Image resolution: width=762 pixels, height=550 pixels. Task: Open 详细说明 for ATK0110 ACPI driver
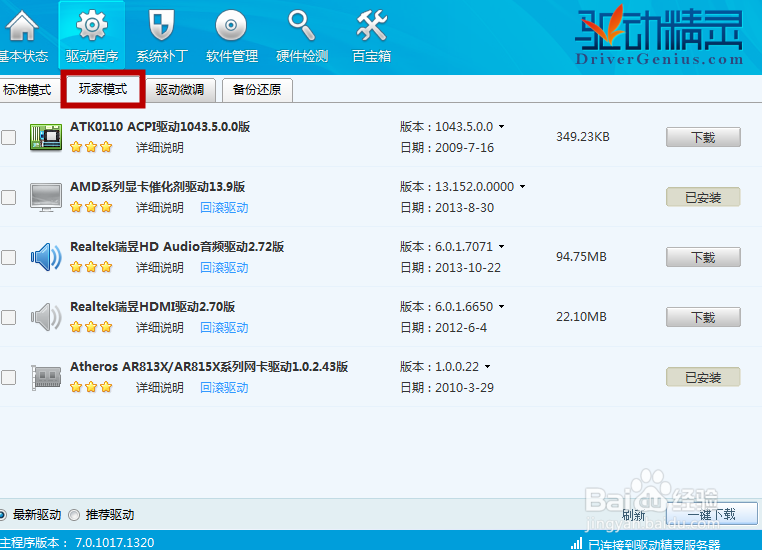click(160, 147)
